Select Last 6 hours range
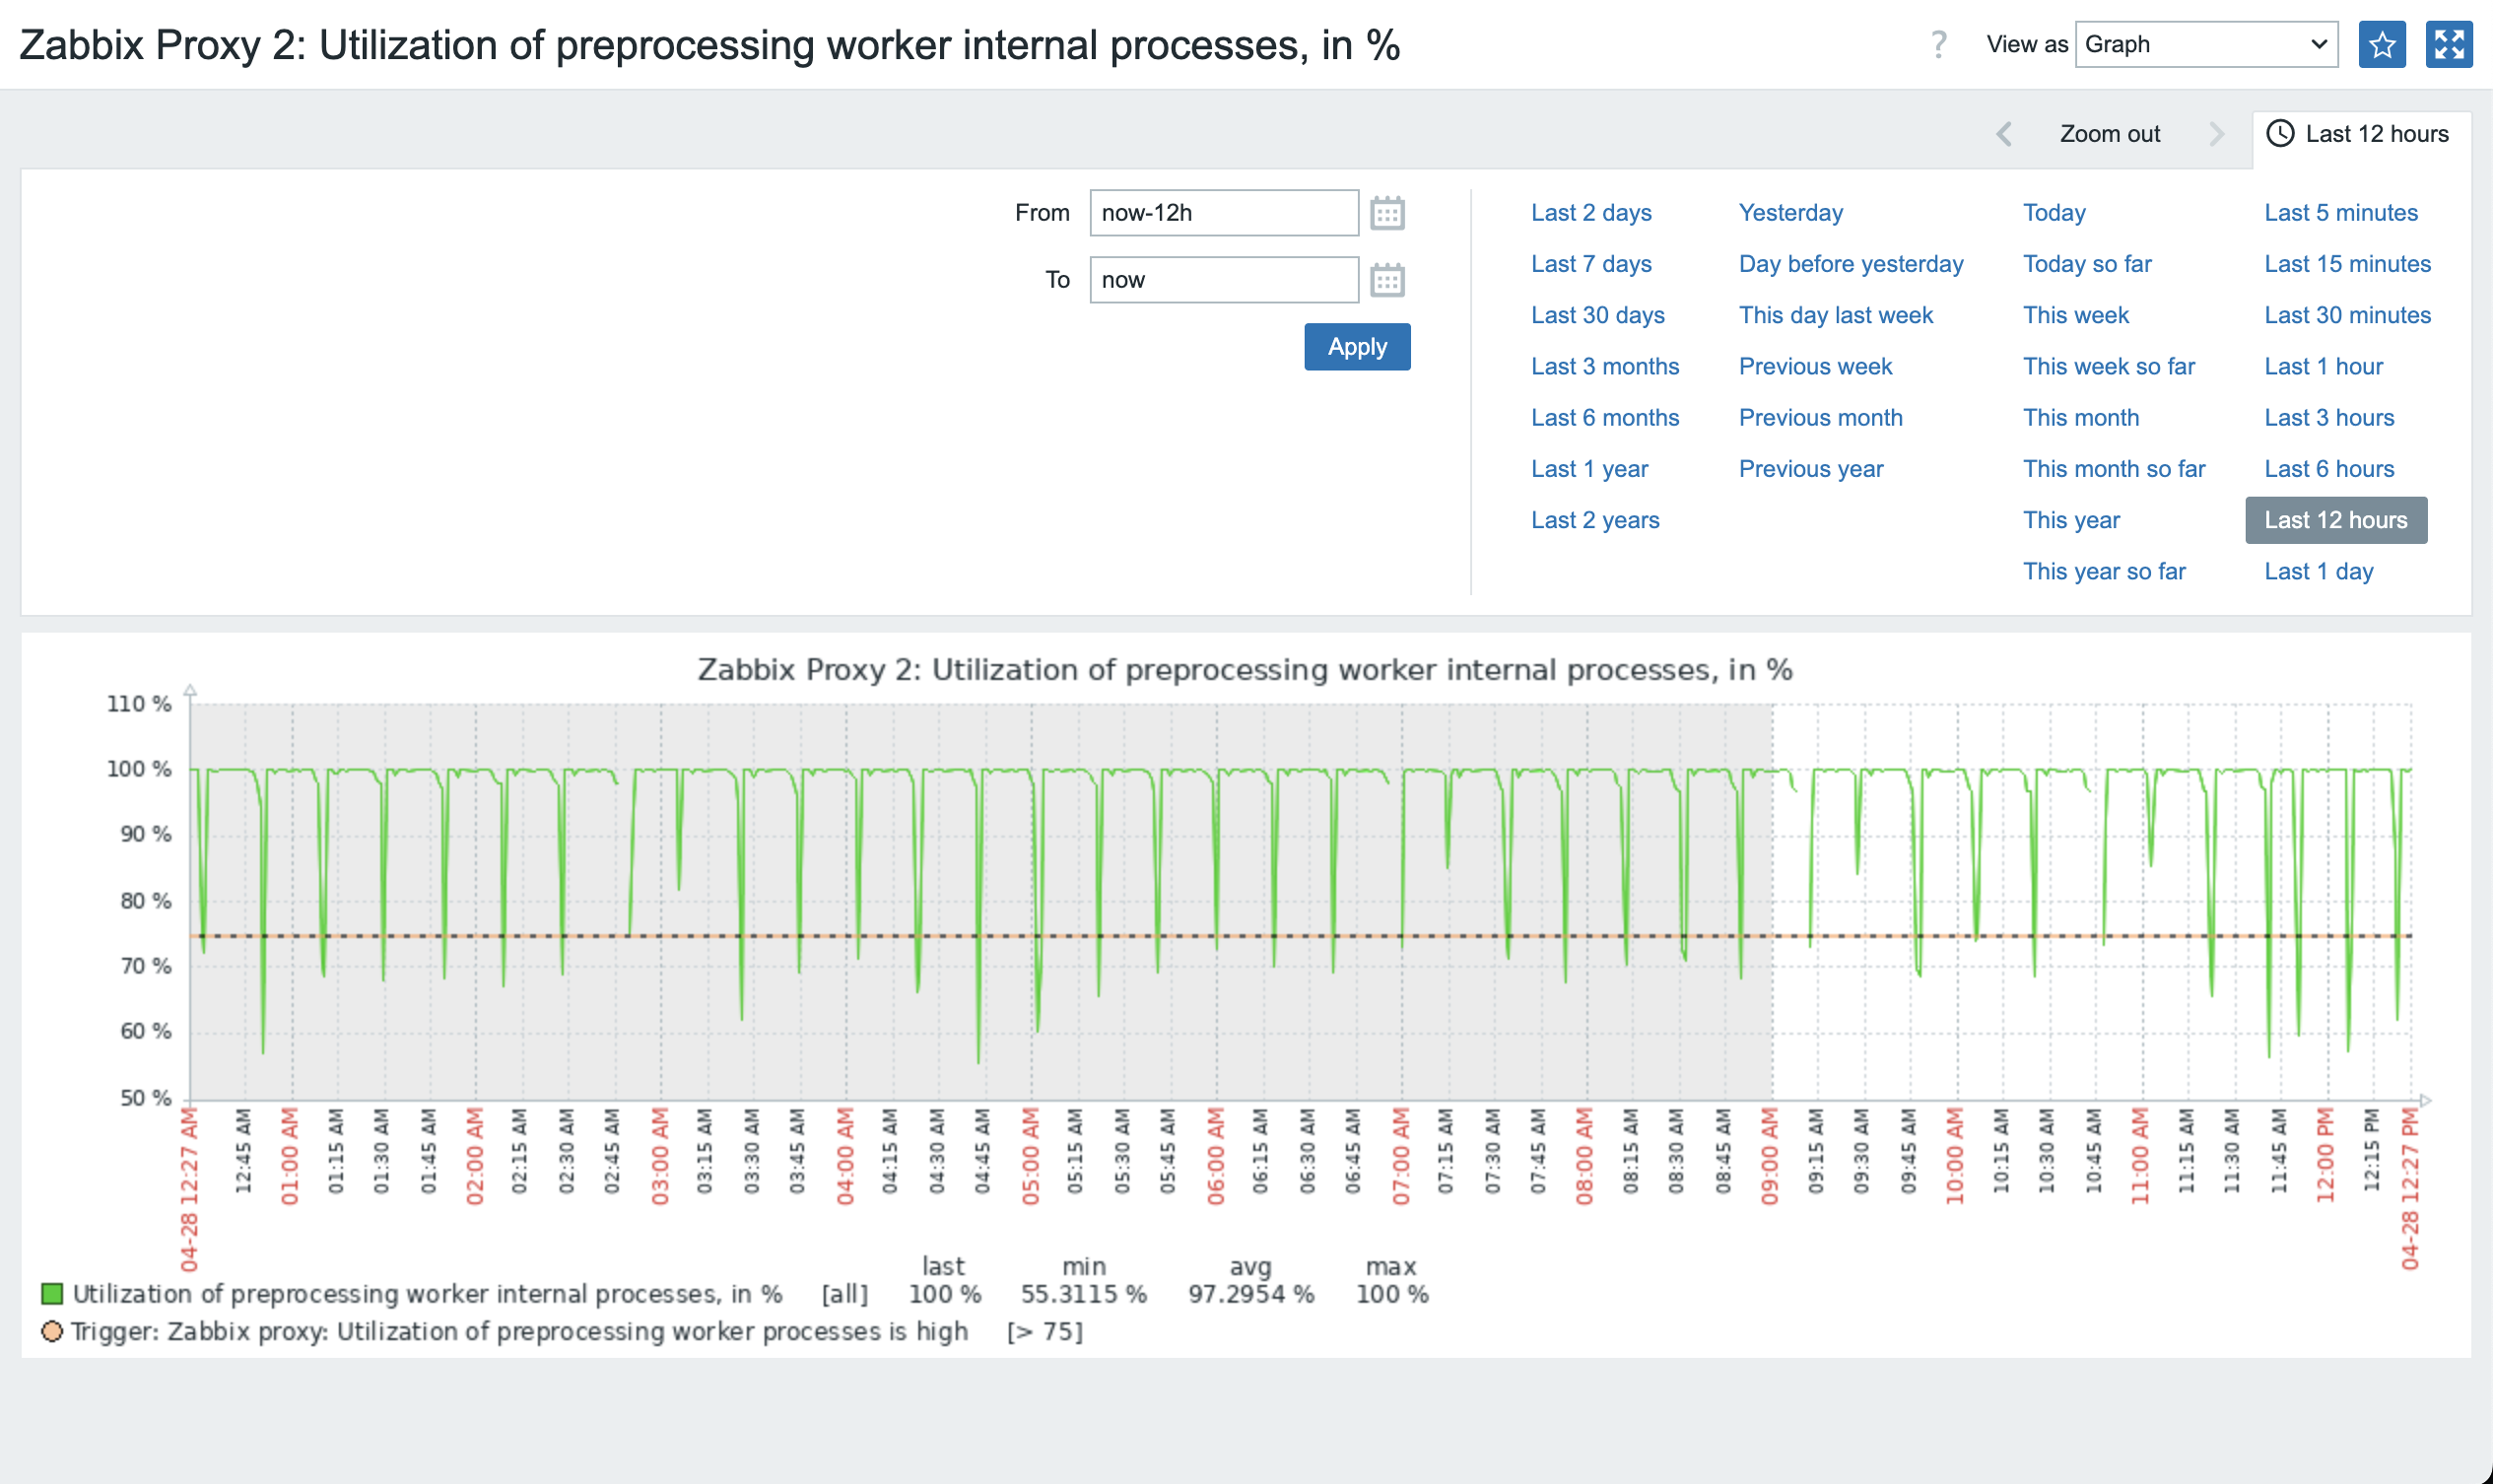2493x1484 pixels. (x=2329, y=469)
